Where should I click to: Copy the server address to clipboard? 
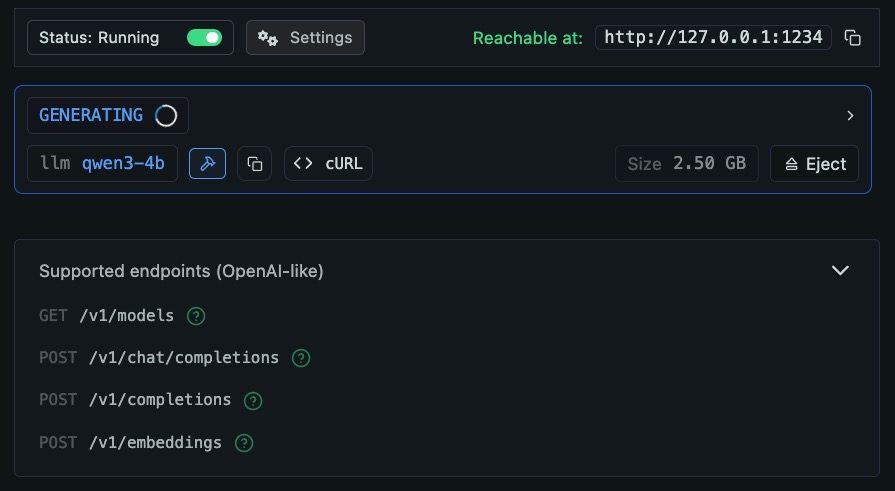(x=852, y=38)
